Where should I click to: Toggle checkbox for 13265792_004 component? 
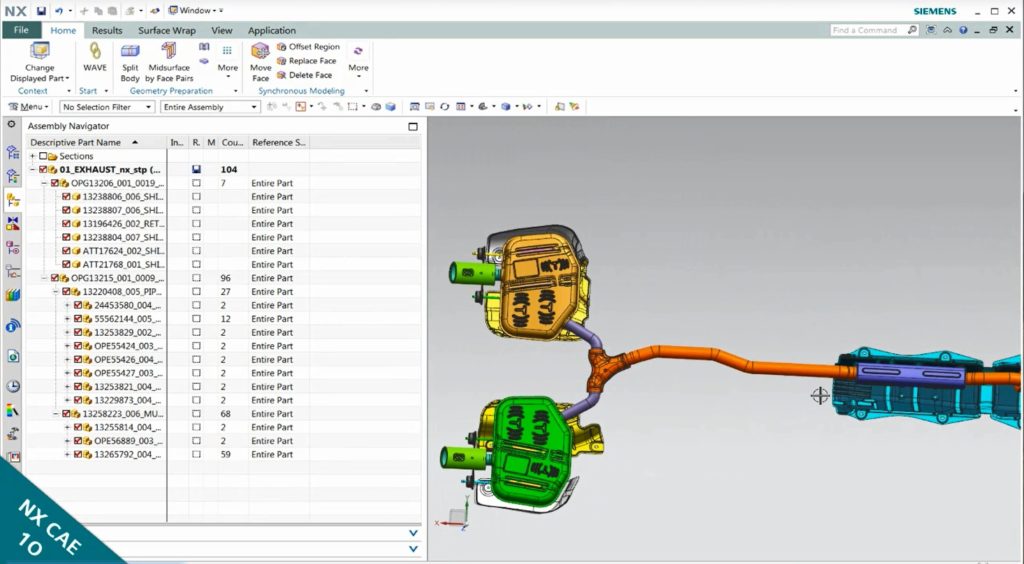[x=78, y=454]
